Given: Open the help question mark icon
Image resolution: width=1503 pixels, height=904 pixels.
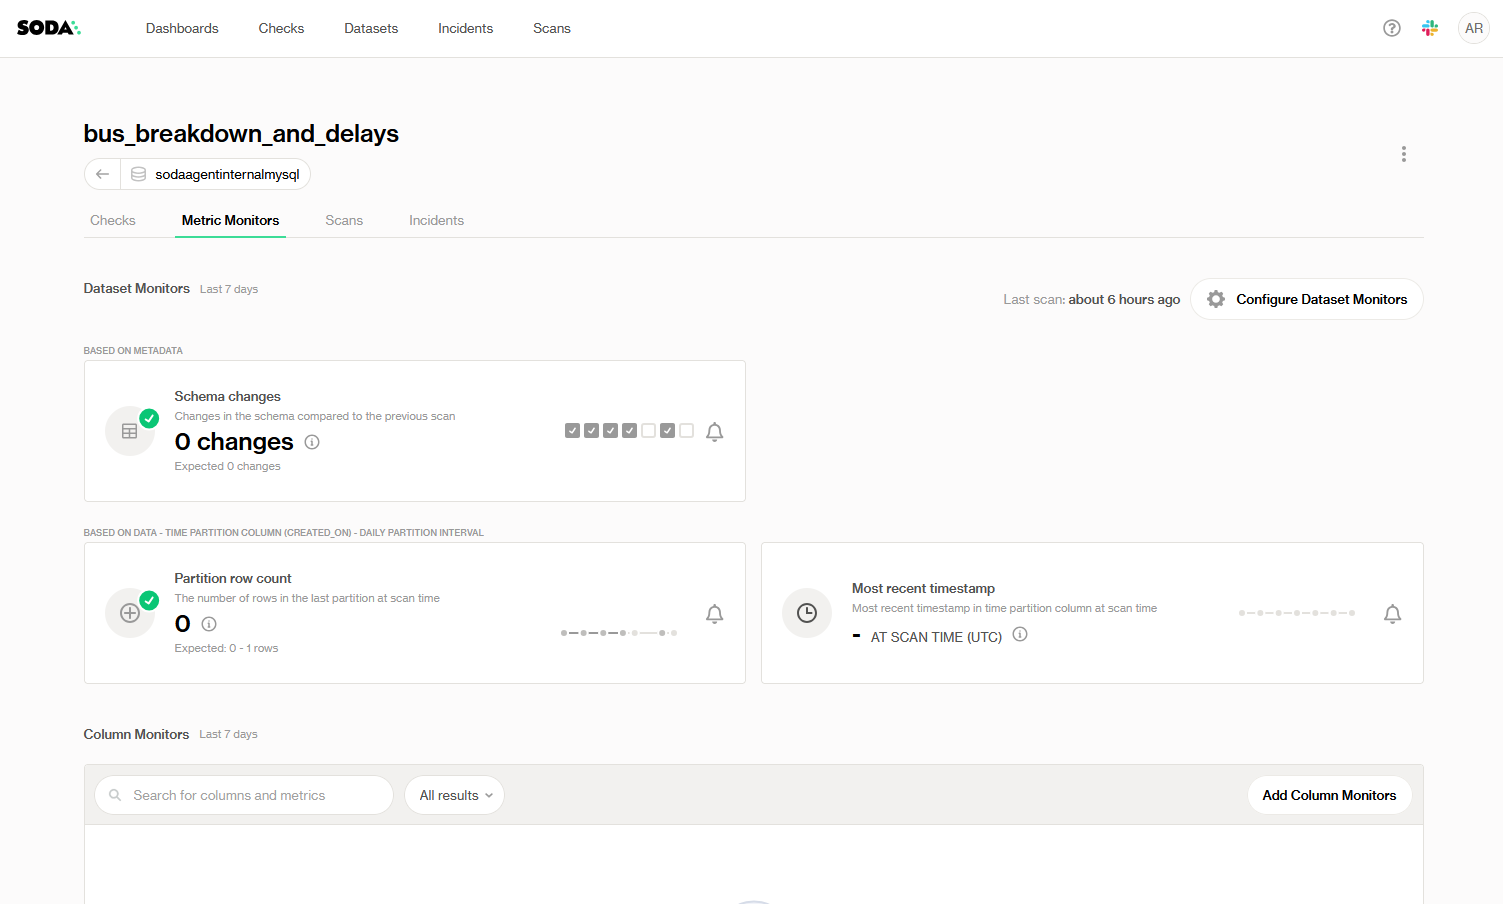Looking at the screenshot, I should [x=1391, y=28].
